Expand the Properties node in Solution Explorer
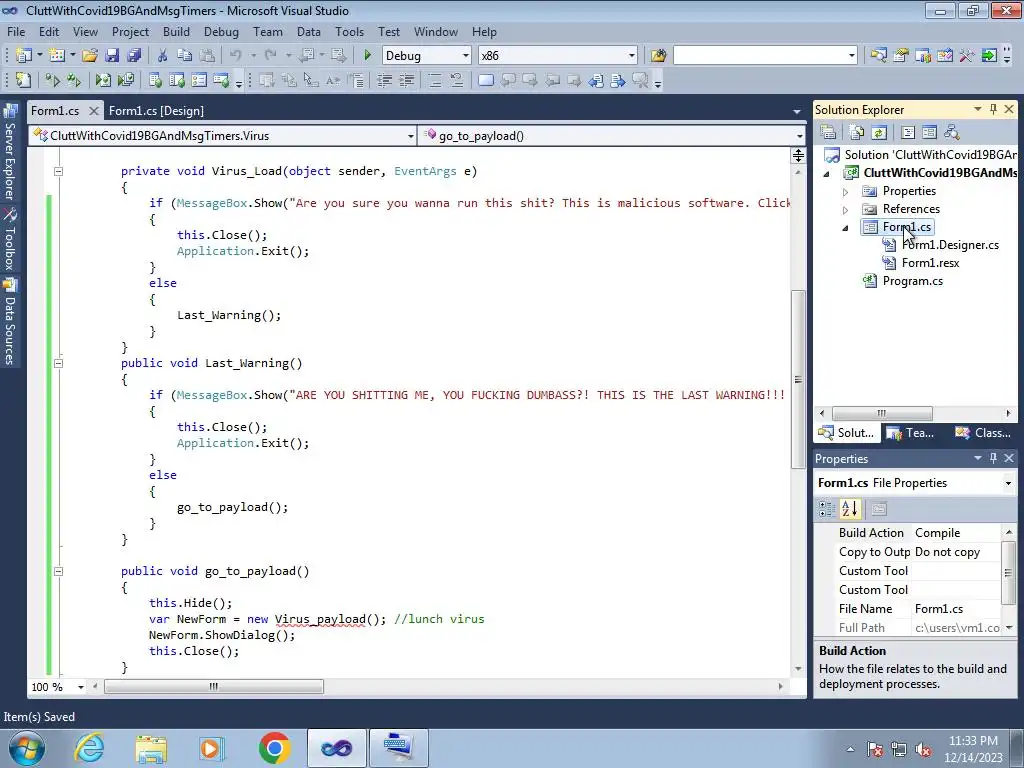The width and height of the screenshot is (1024, 768). [x=846, y=191]
